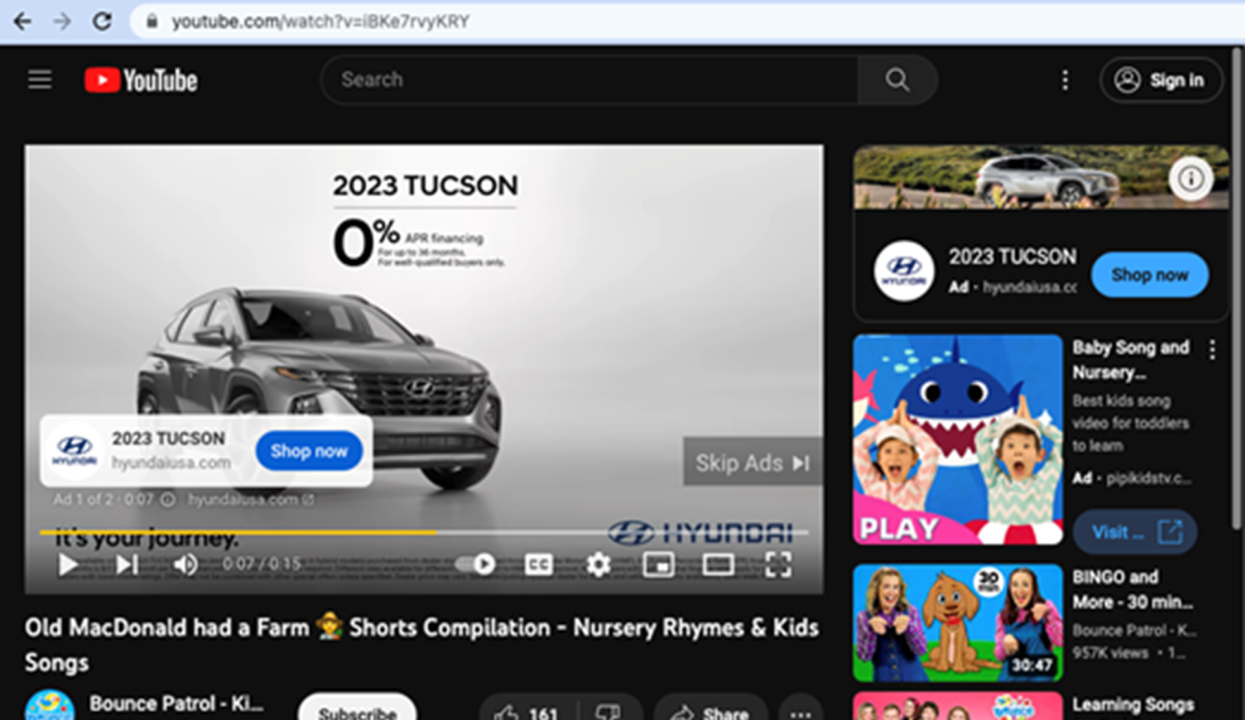Screen dimensions: 1245x720
Task: Click the Sign in button
Action: (1161, 80)
